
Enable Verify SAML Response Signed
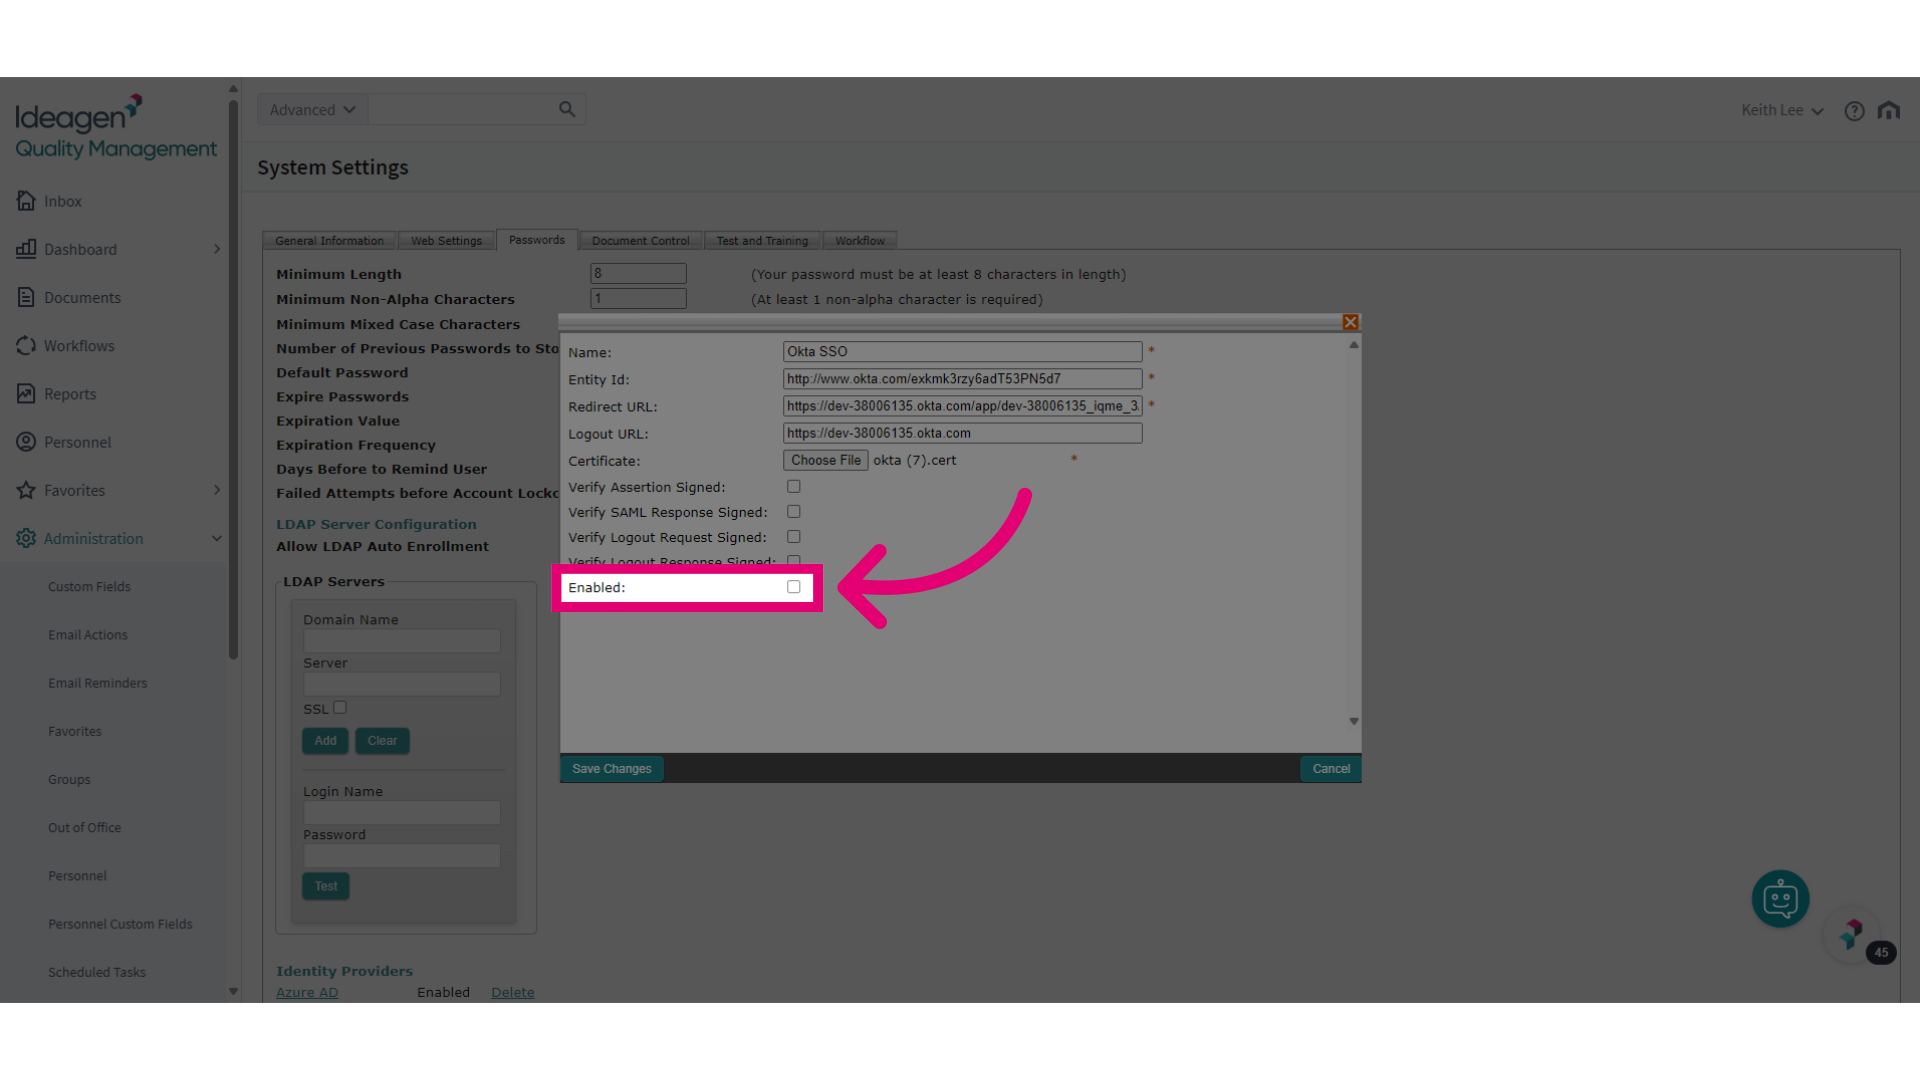794,512
